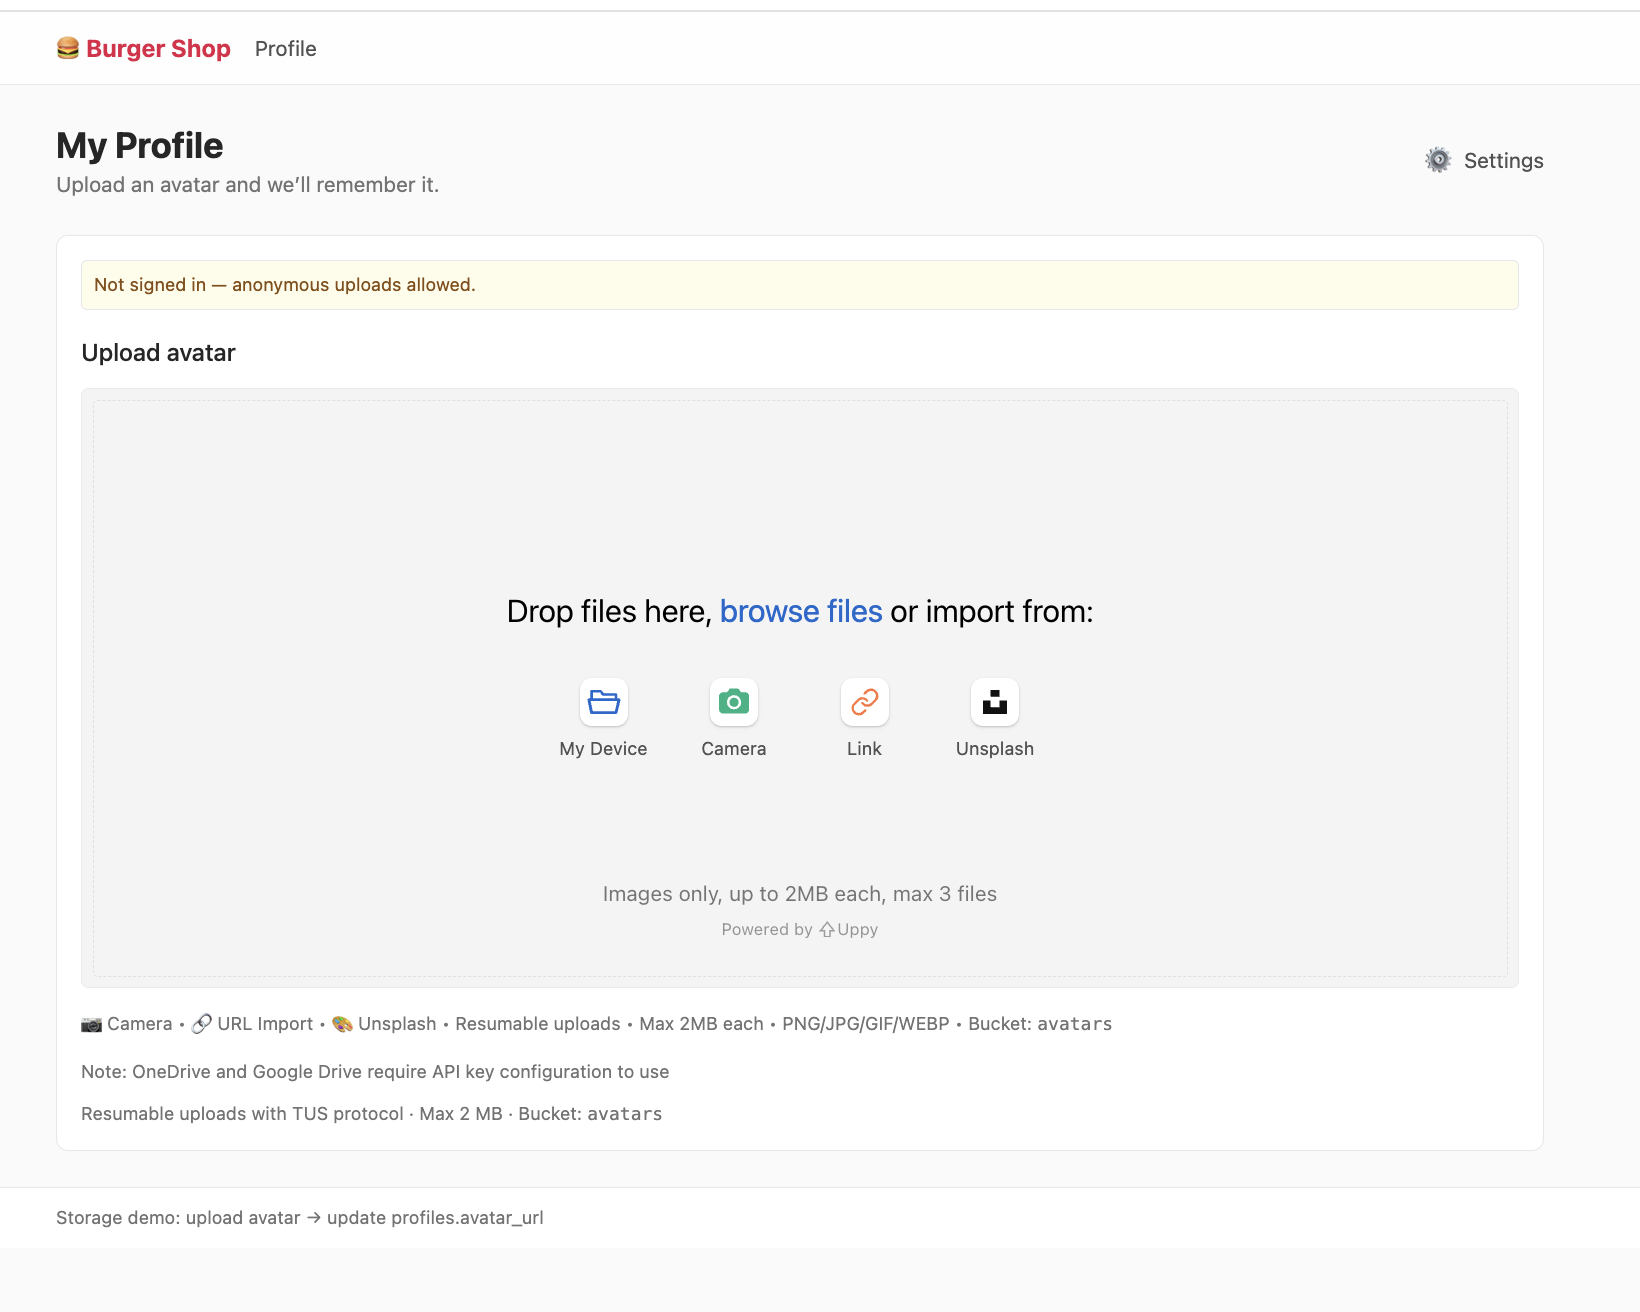Click the "My Device" text label
The width and height of the screenshot is (1640, 1312).
(603, 749)
